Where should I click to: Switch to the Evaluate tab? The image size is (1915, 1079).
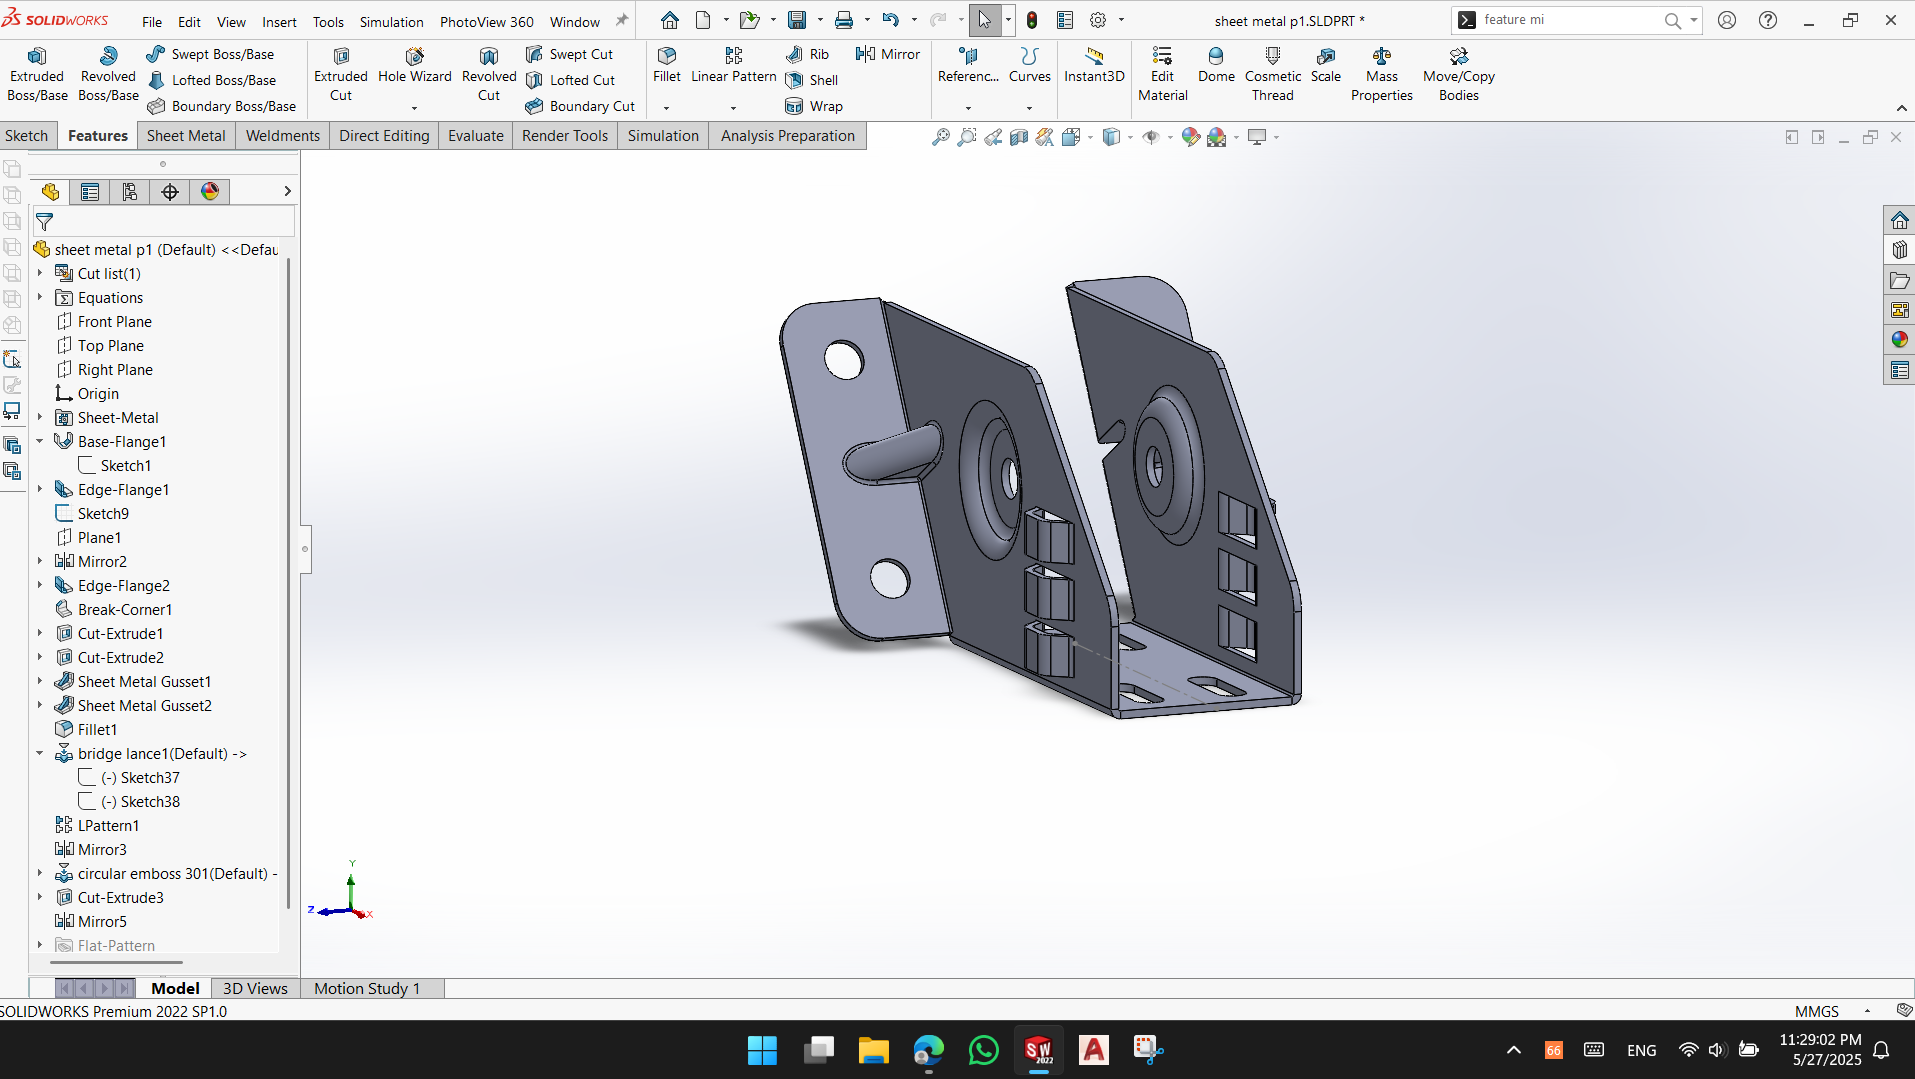[476, 136]
